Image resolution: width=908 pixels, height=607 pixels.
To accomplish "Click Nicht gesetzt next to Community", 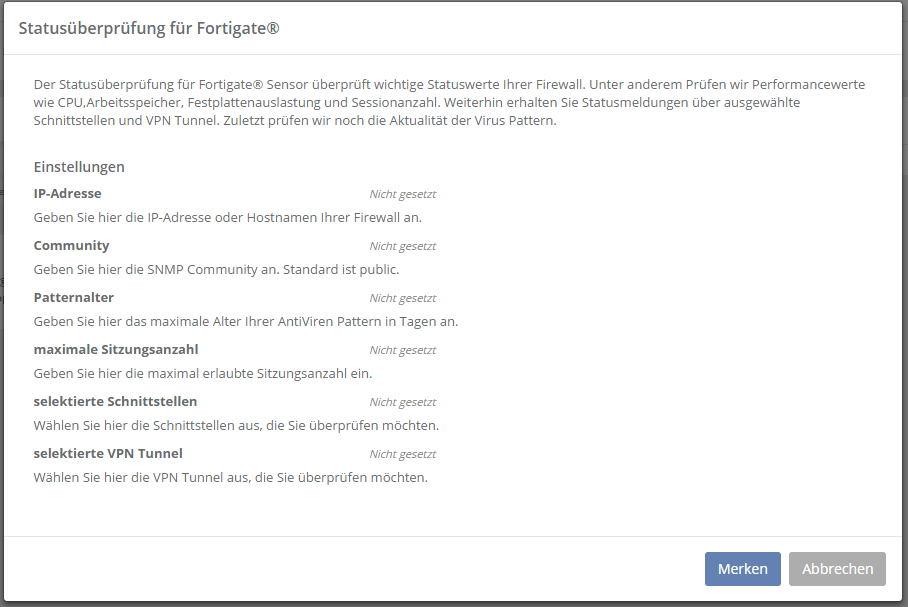I will pos(403,245).
